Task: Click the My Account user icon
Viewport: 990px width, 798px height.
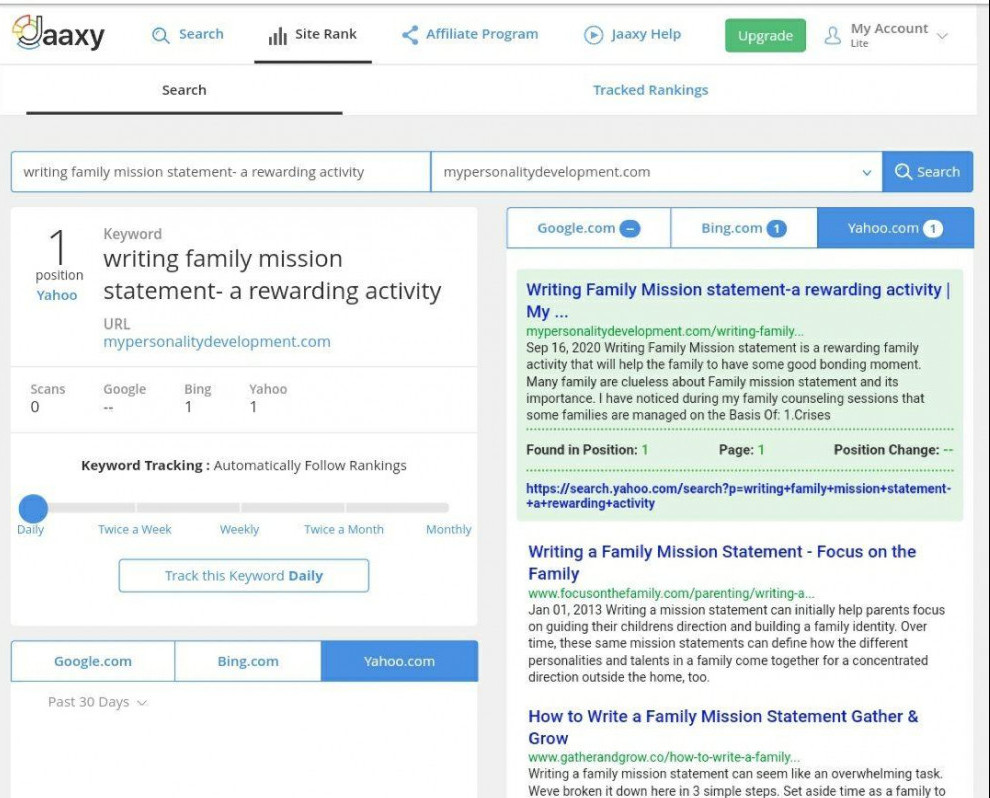Action: point(833,35)
